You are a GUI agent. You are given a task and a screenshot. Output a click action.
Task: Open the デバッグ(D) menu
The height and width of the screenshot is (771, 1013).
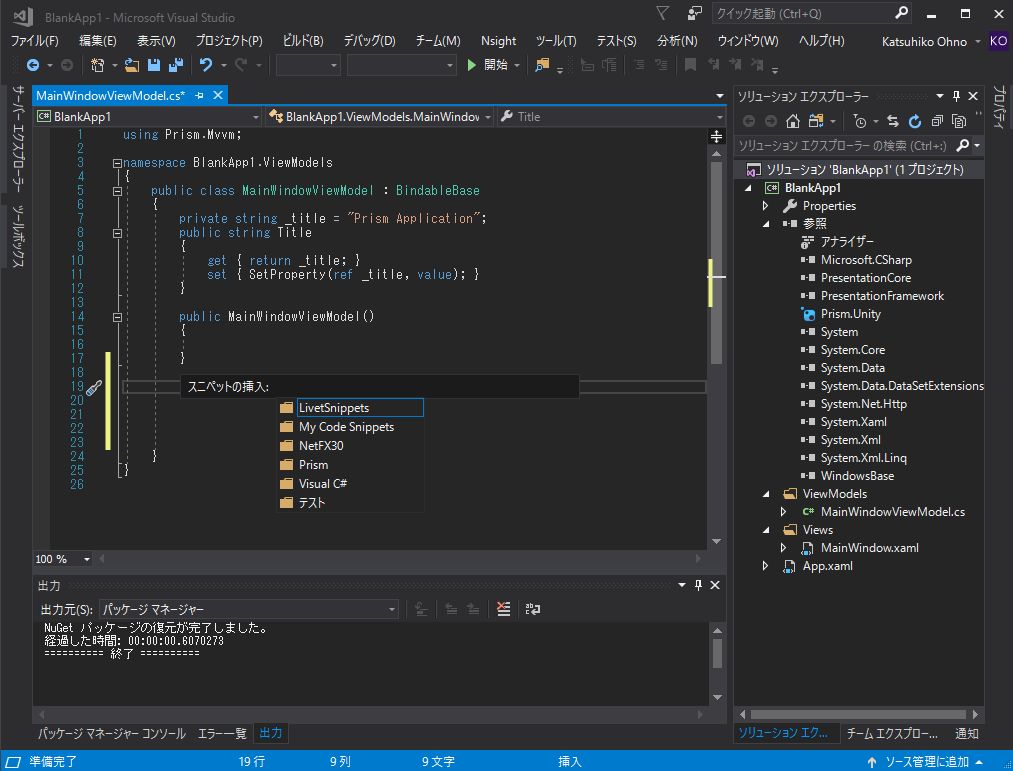[x=369, y=41]
